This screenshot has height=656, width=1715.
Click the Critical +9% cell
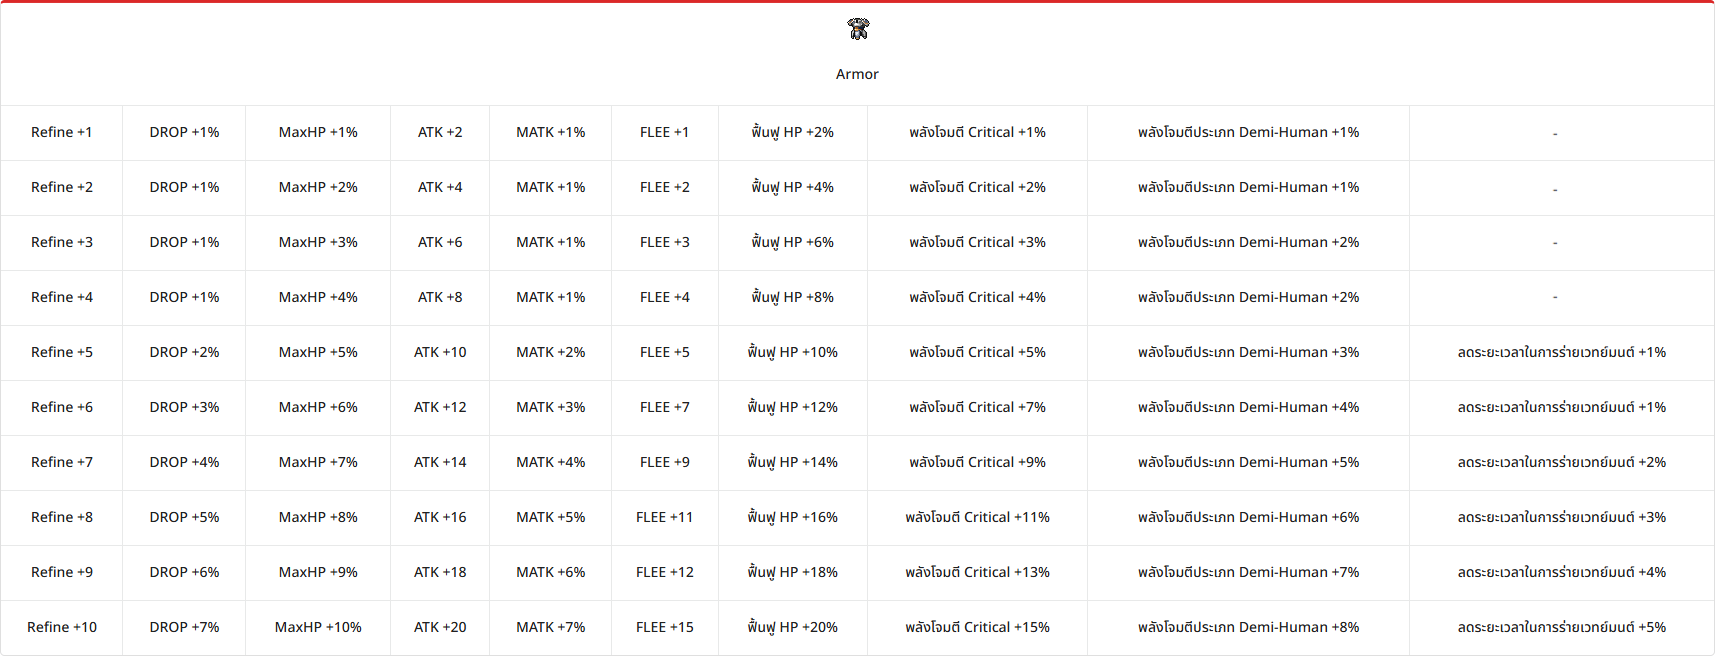[977, 462]
